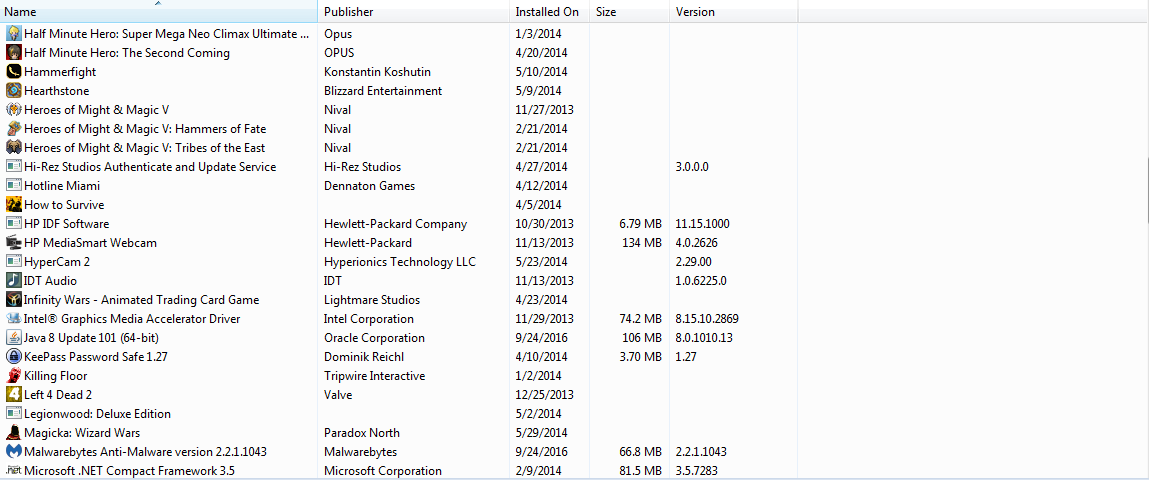Click the Heroes of Might & Magic V icon

pos(13,110)
